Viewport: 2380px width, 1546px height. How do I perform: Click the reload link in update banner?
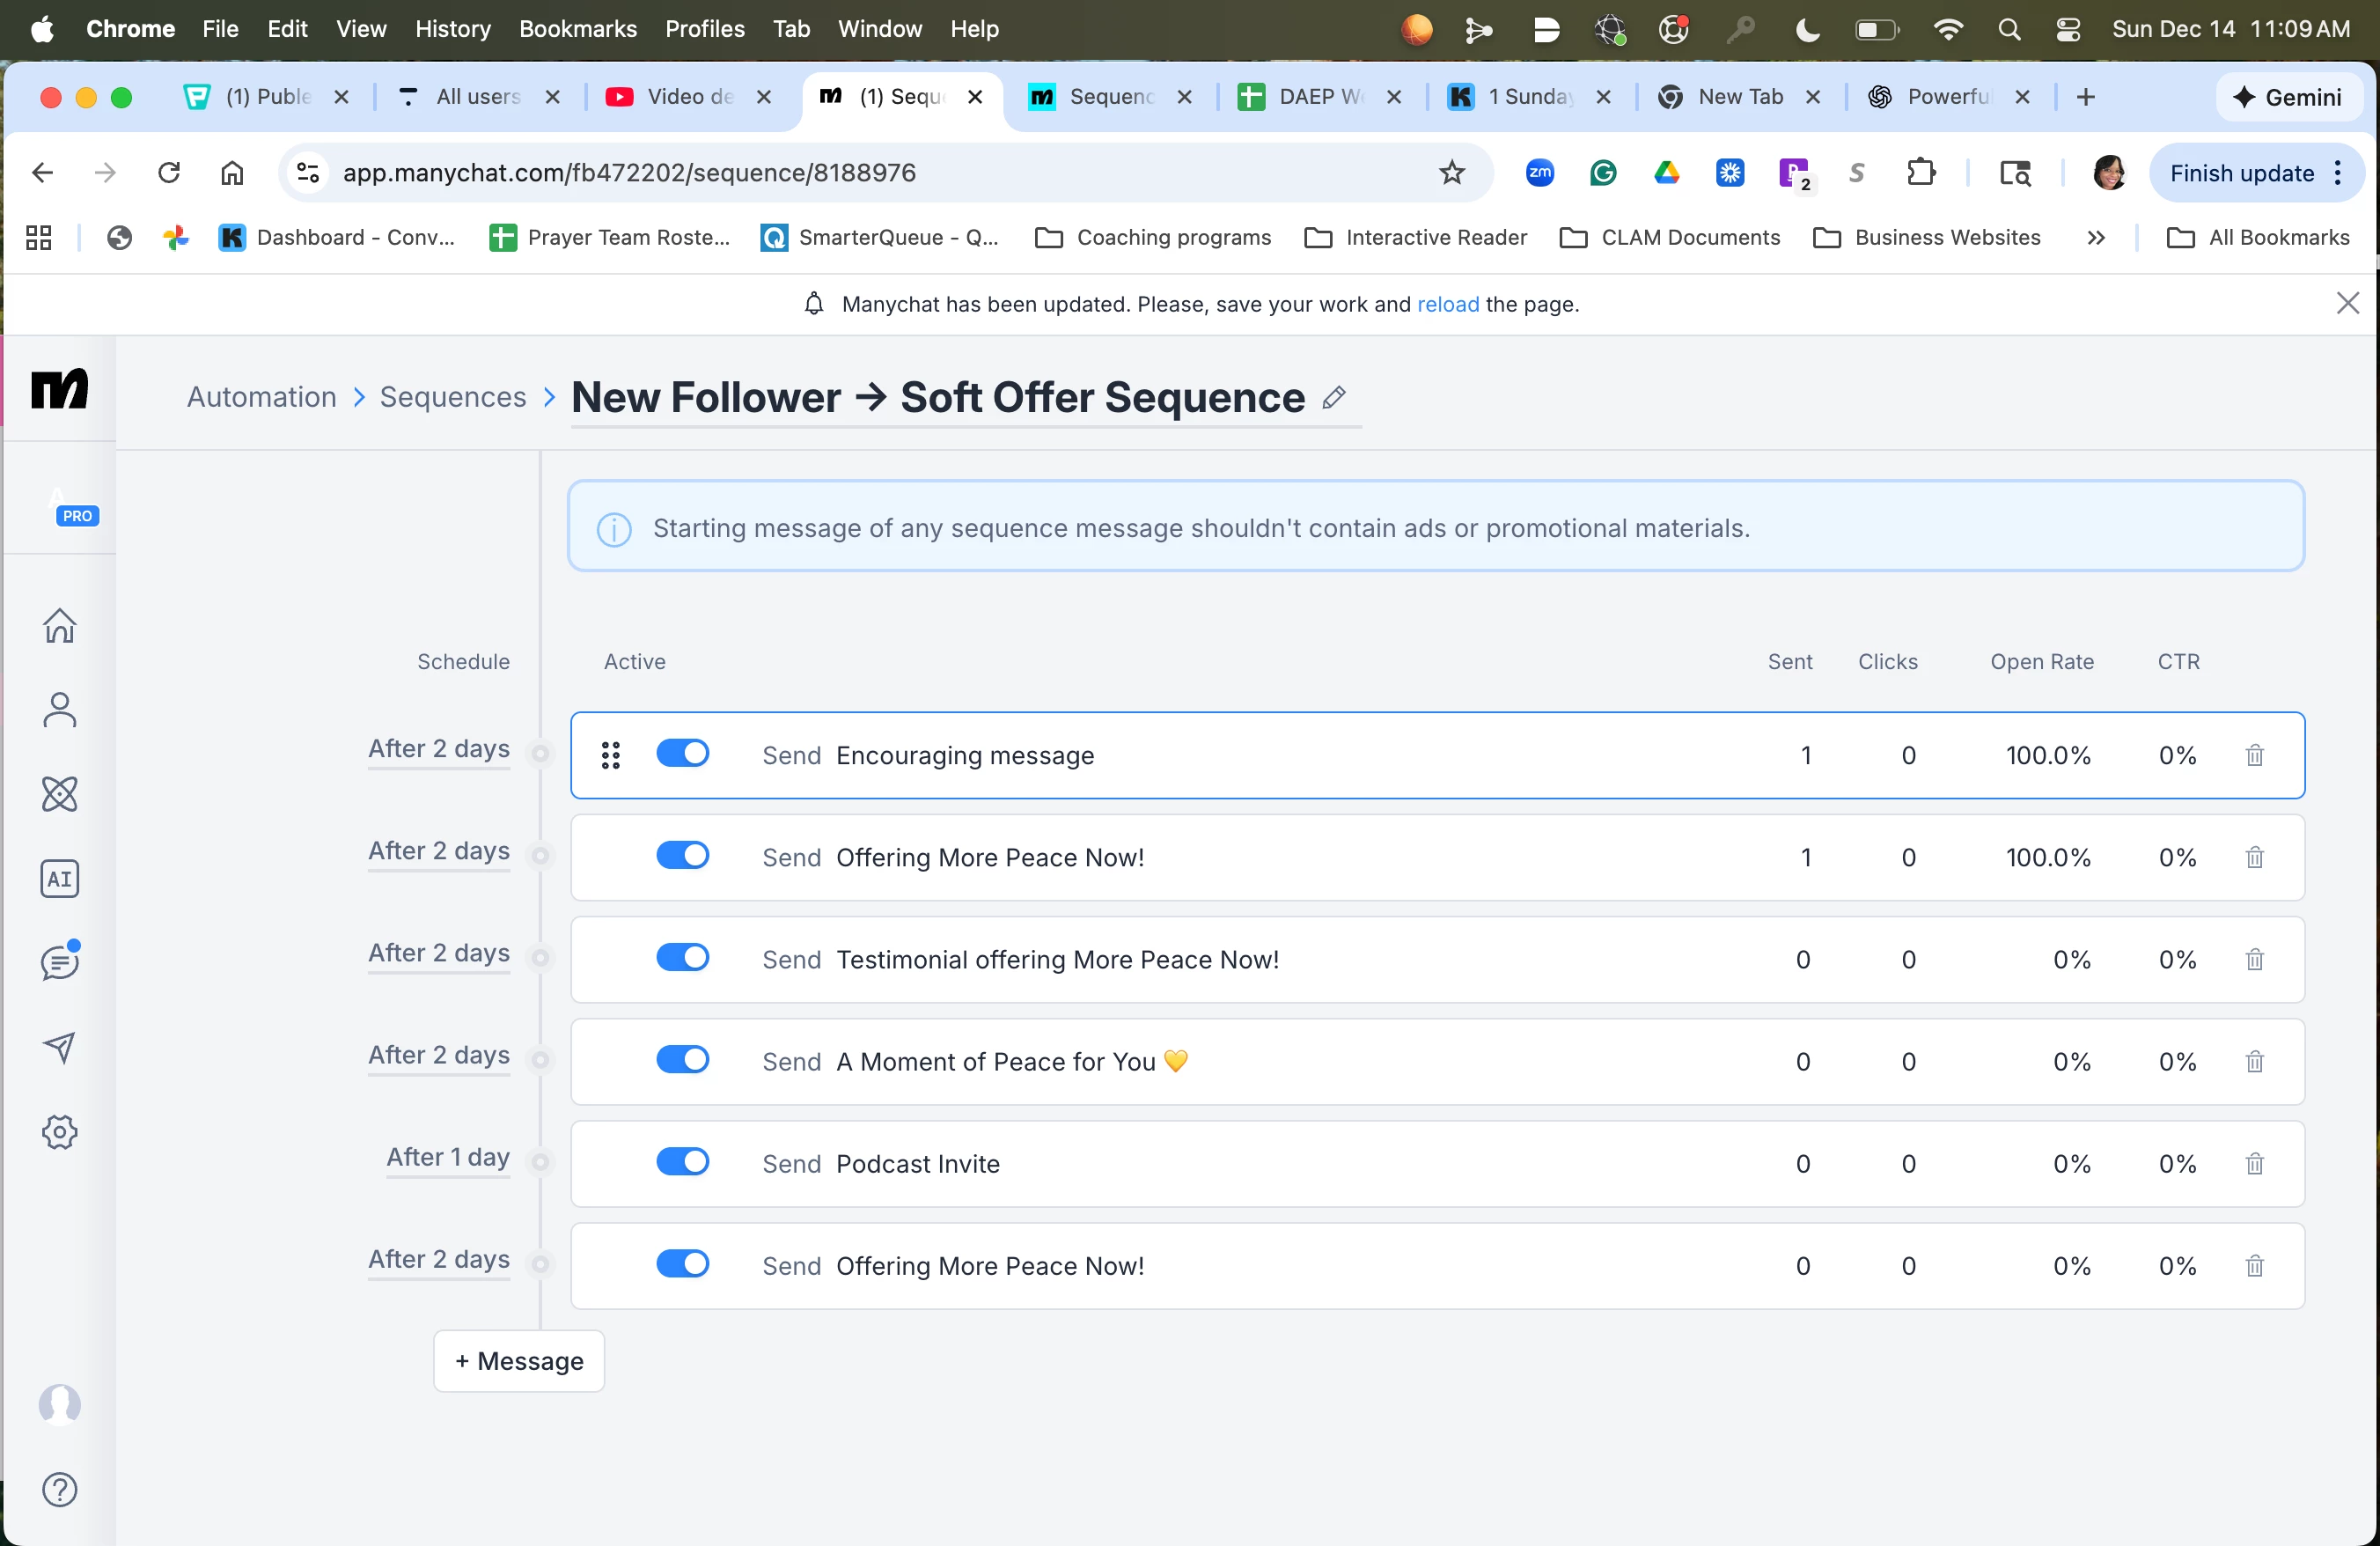(x=1447, y=304)
